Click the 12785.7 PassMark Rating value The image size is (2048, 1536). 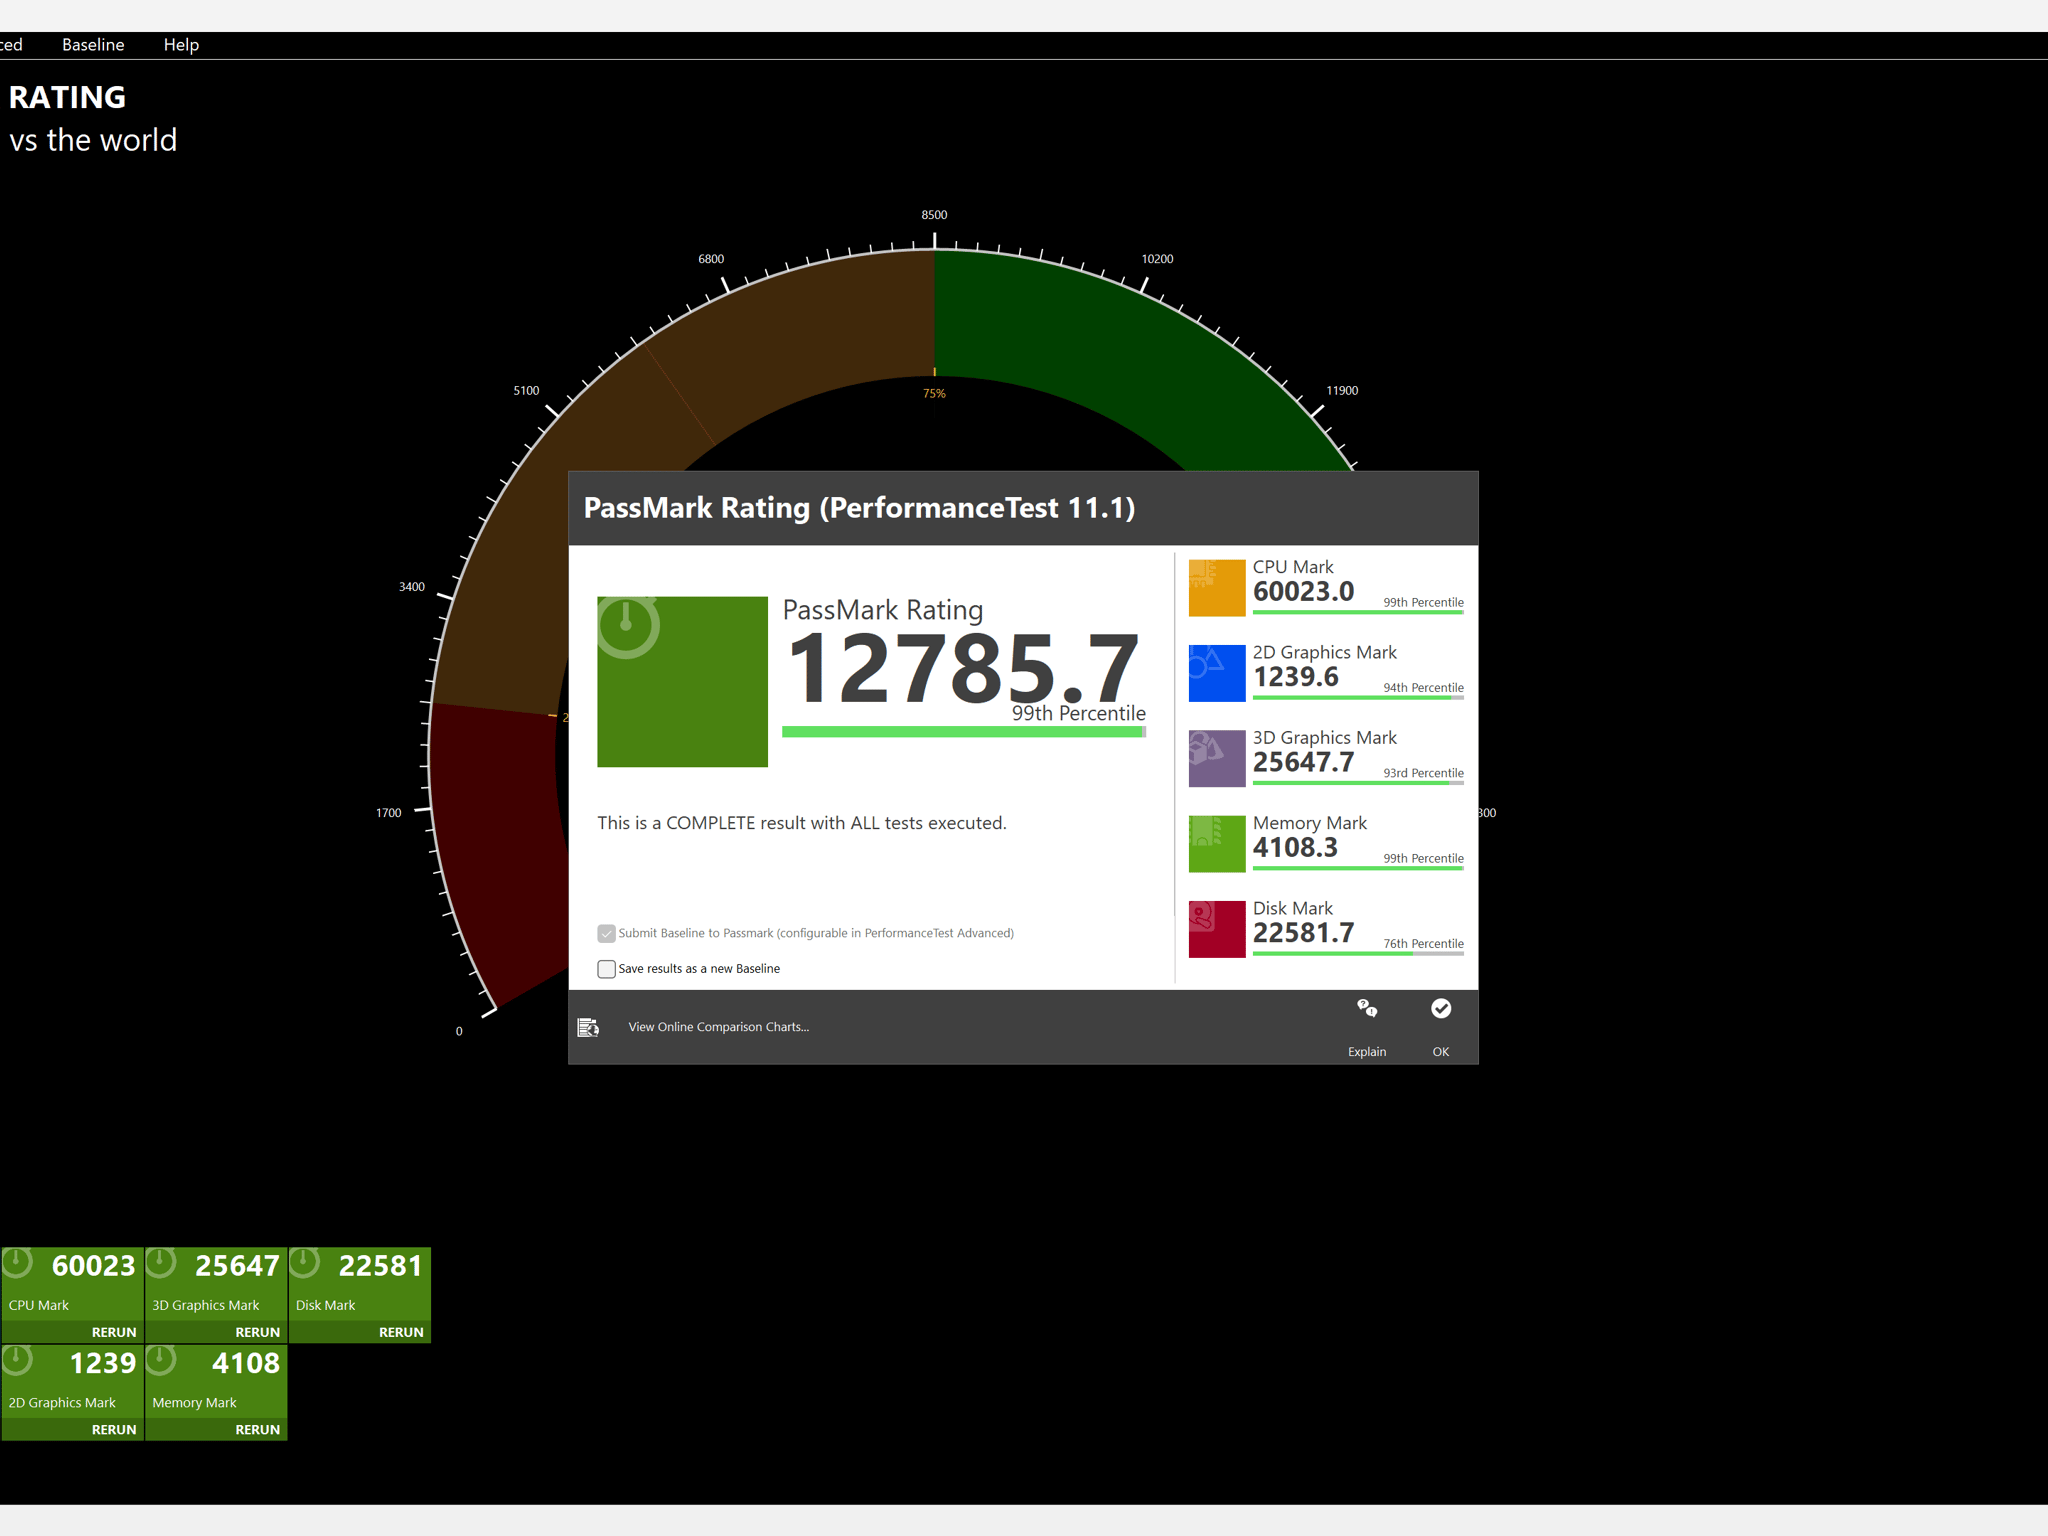coord(963,667)
